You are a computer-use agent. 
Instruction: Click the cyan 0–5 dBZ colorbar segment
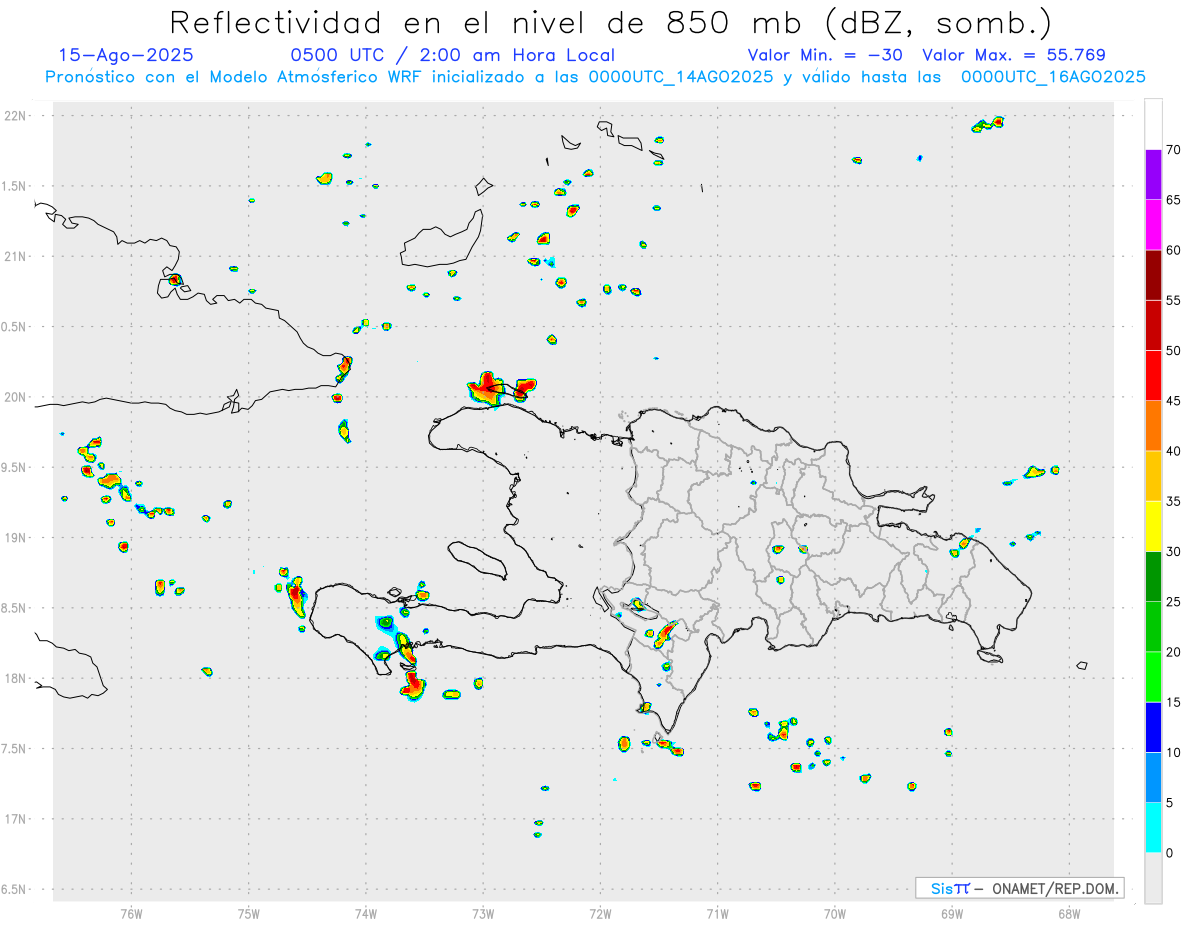pyautogui.click(x=1153, y=828)
